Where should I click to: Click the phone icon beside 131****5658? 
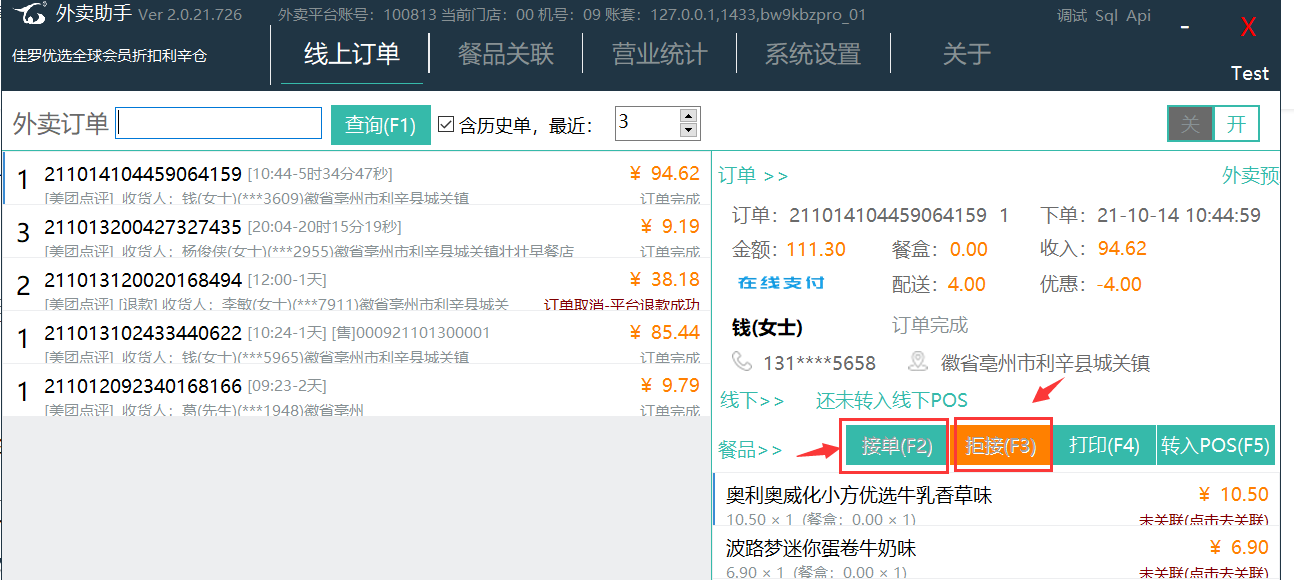tap(742, 362)
